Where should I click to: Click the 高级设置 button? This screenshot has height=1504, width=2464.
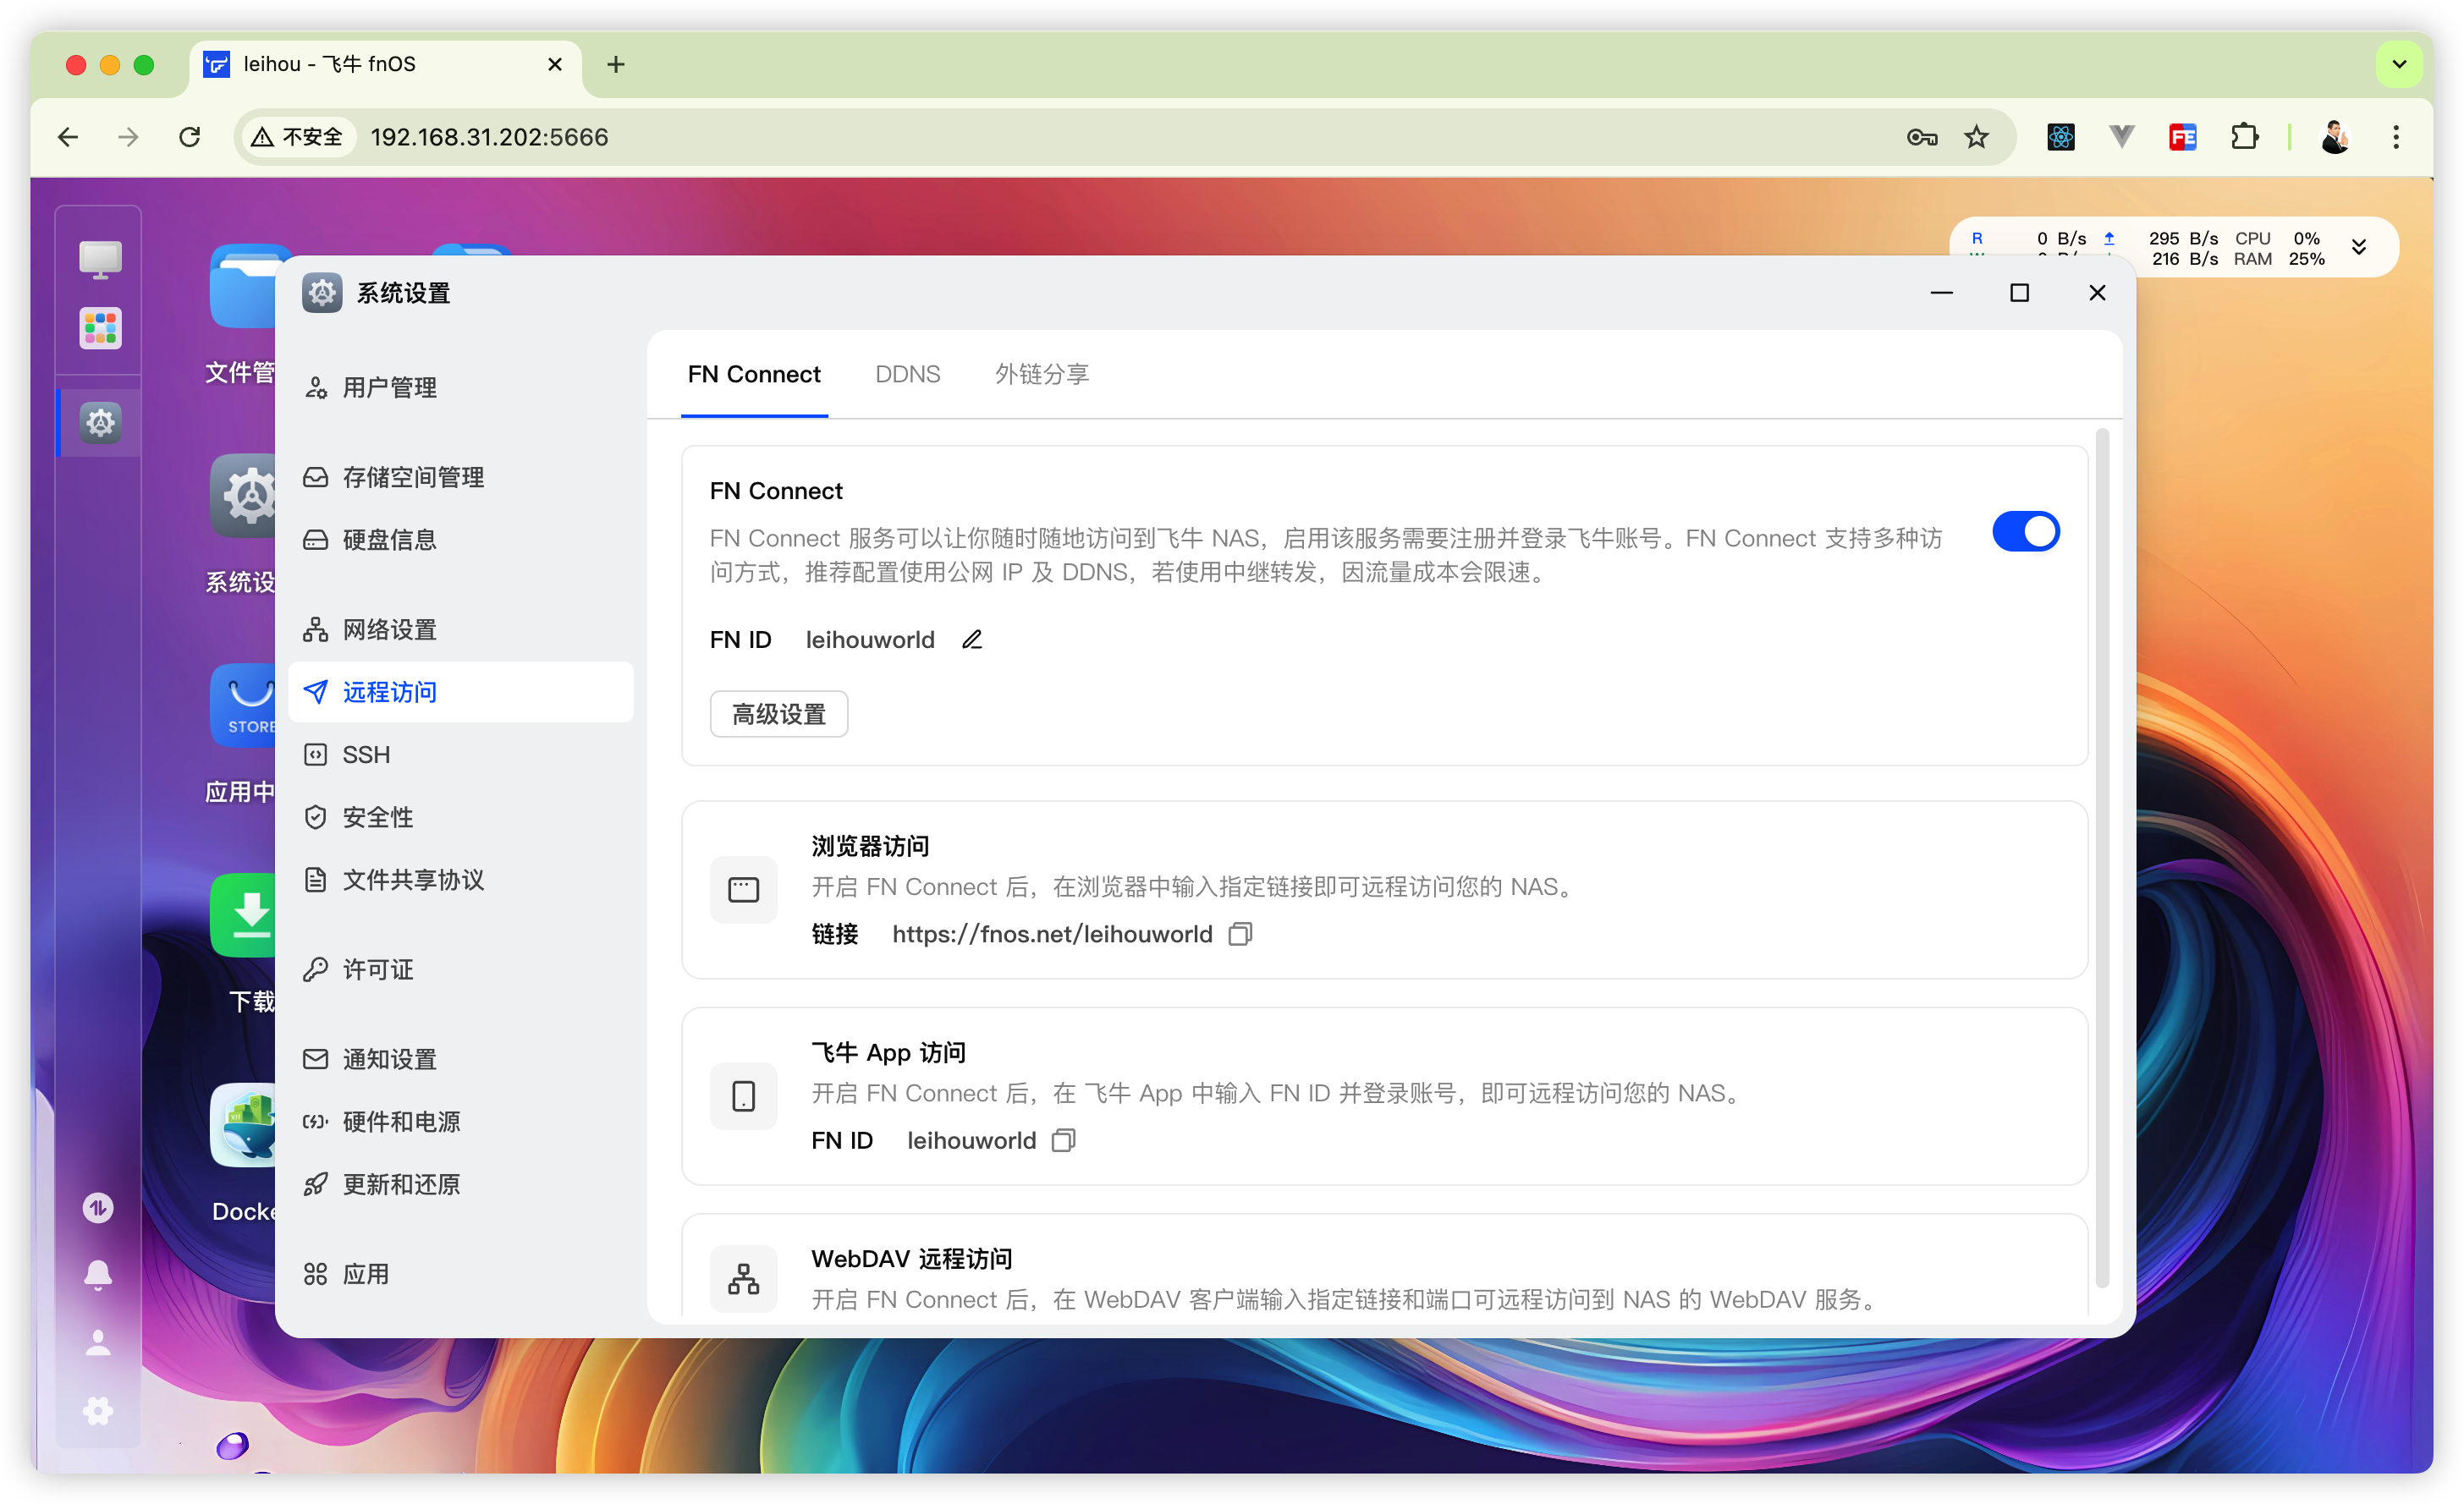click(x=778, y=714)
